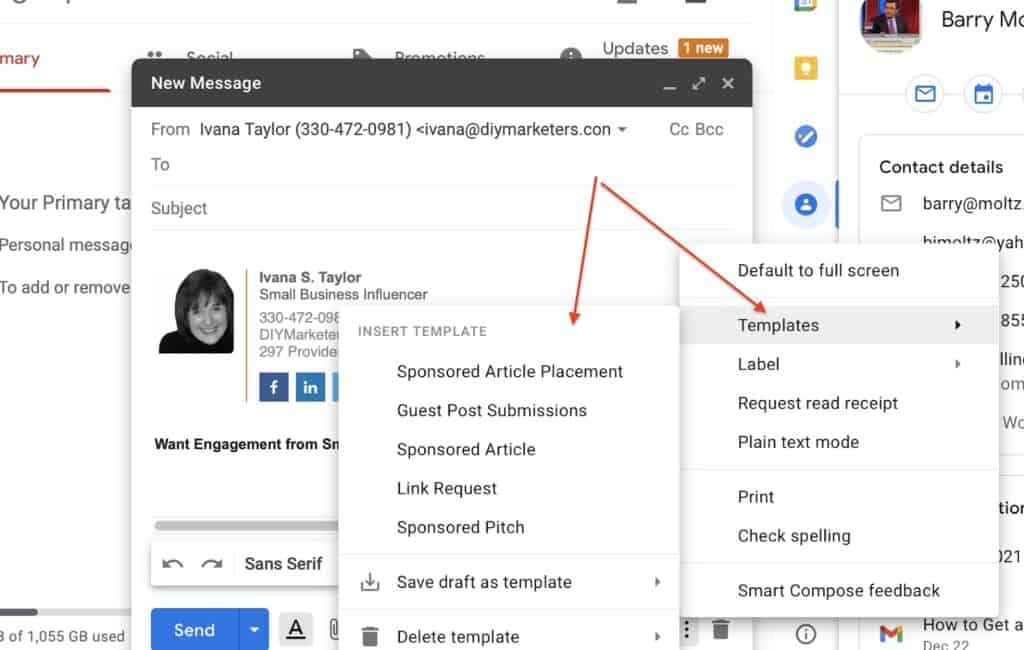Screen dimensions: 1024x650
Task: Open Google Keep side panel icon
Action: (x=805, y=68)
